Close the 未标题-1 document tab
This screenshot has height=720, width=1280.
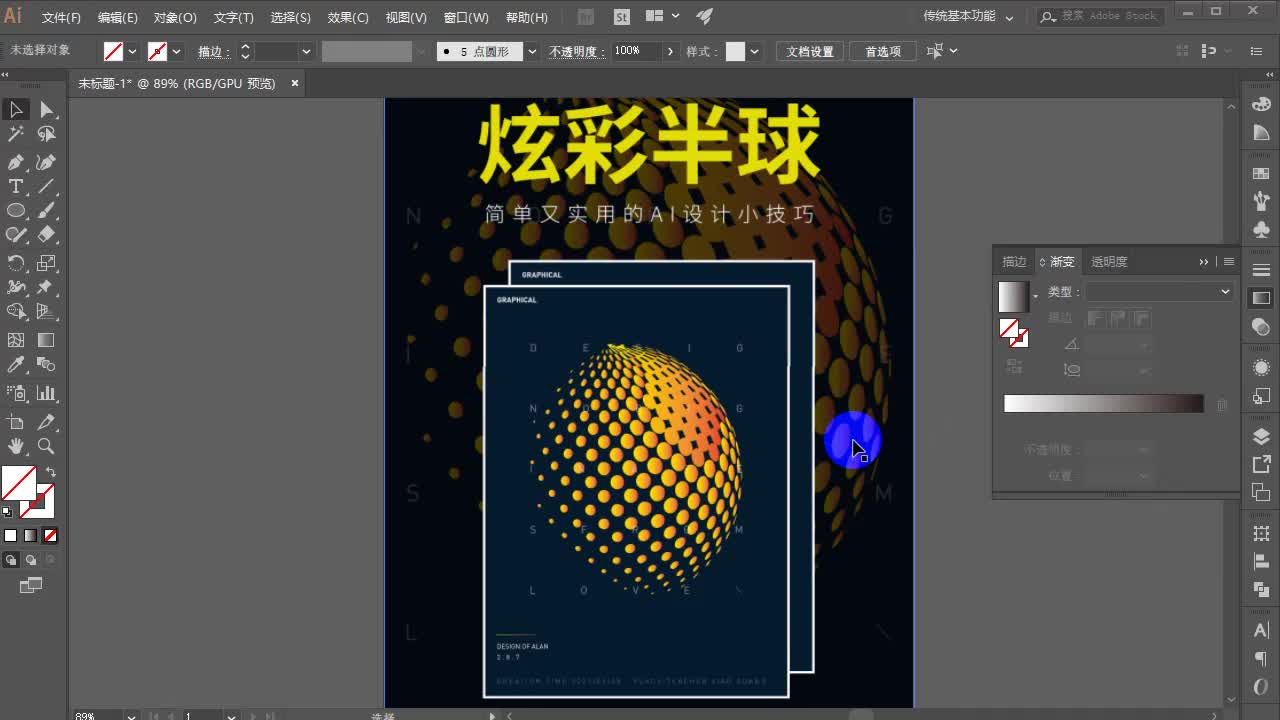coord(295,83)
